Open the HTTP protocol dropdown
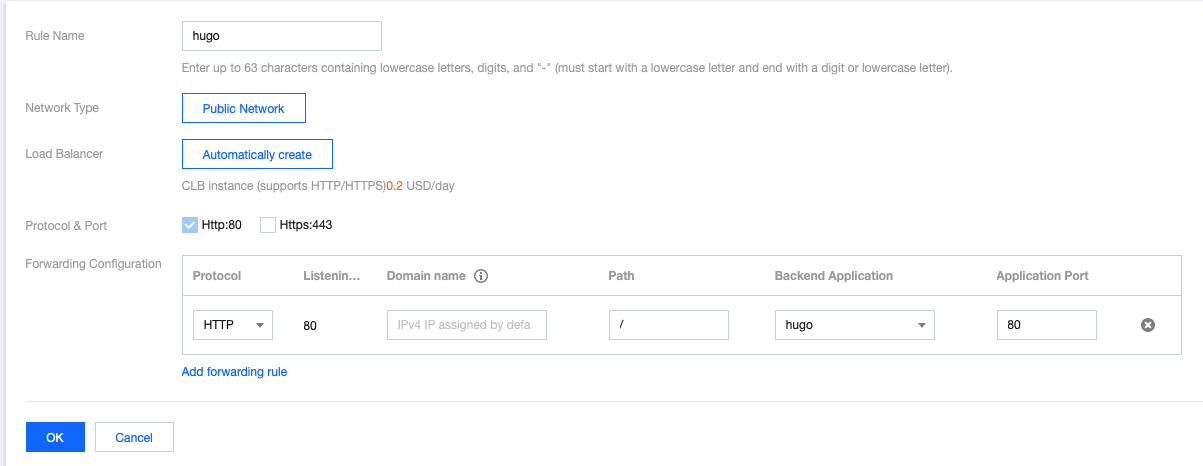This screenshot has width=1203, height=466. click(x=232, y=325)
